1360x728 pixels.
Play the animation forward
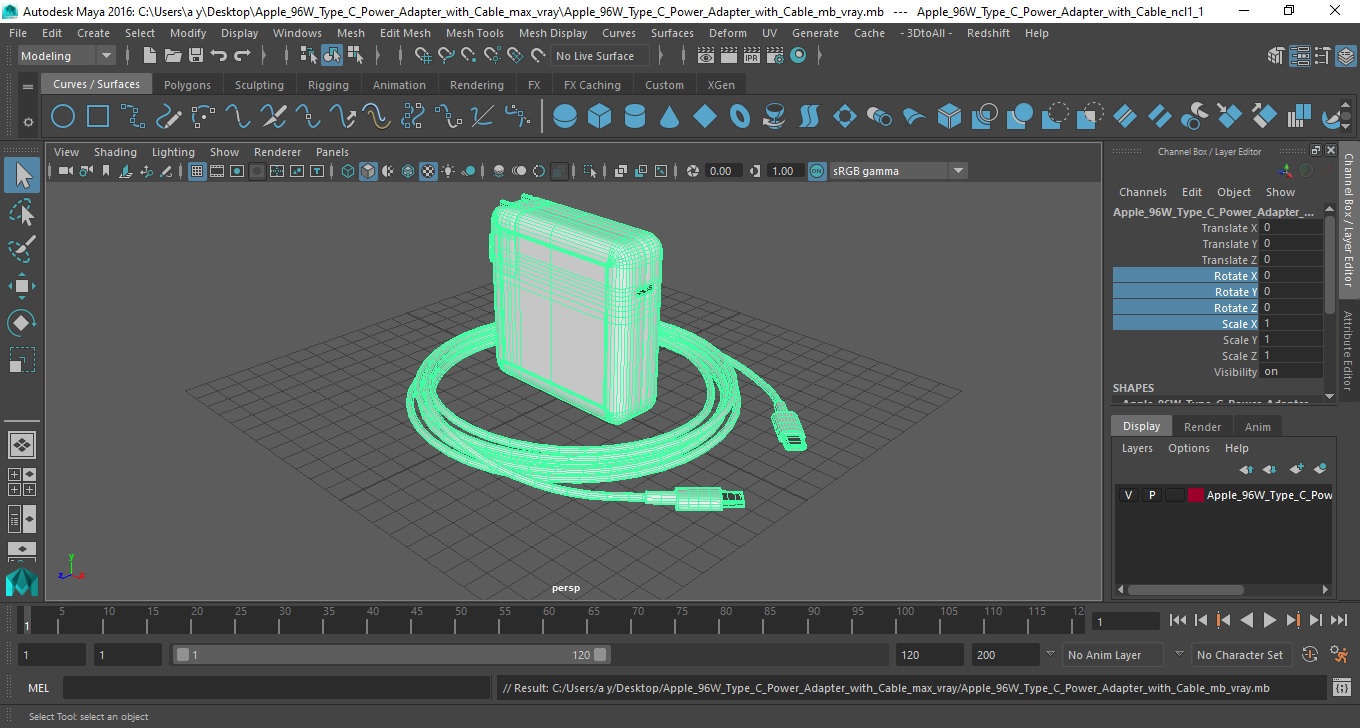tap(1269, 621)
